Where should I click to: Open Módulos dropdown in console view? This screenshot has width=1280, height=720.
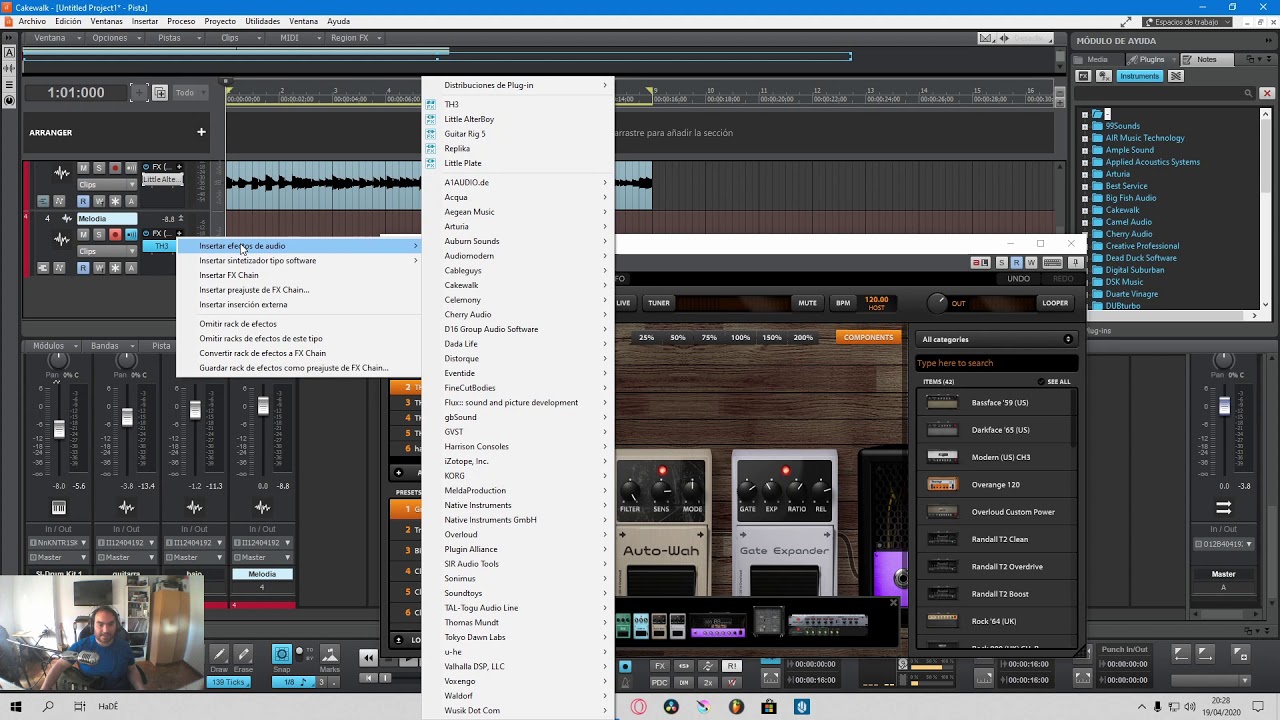(52, 346)
